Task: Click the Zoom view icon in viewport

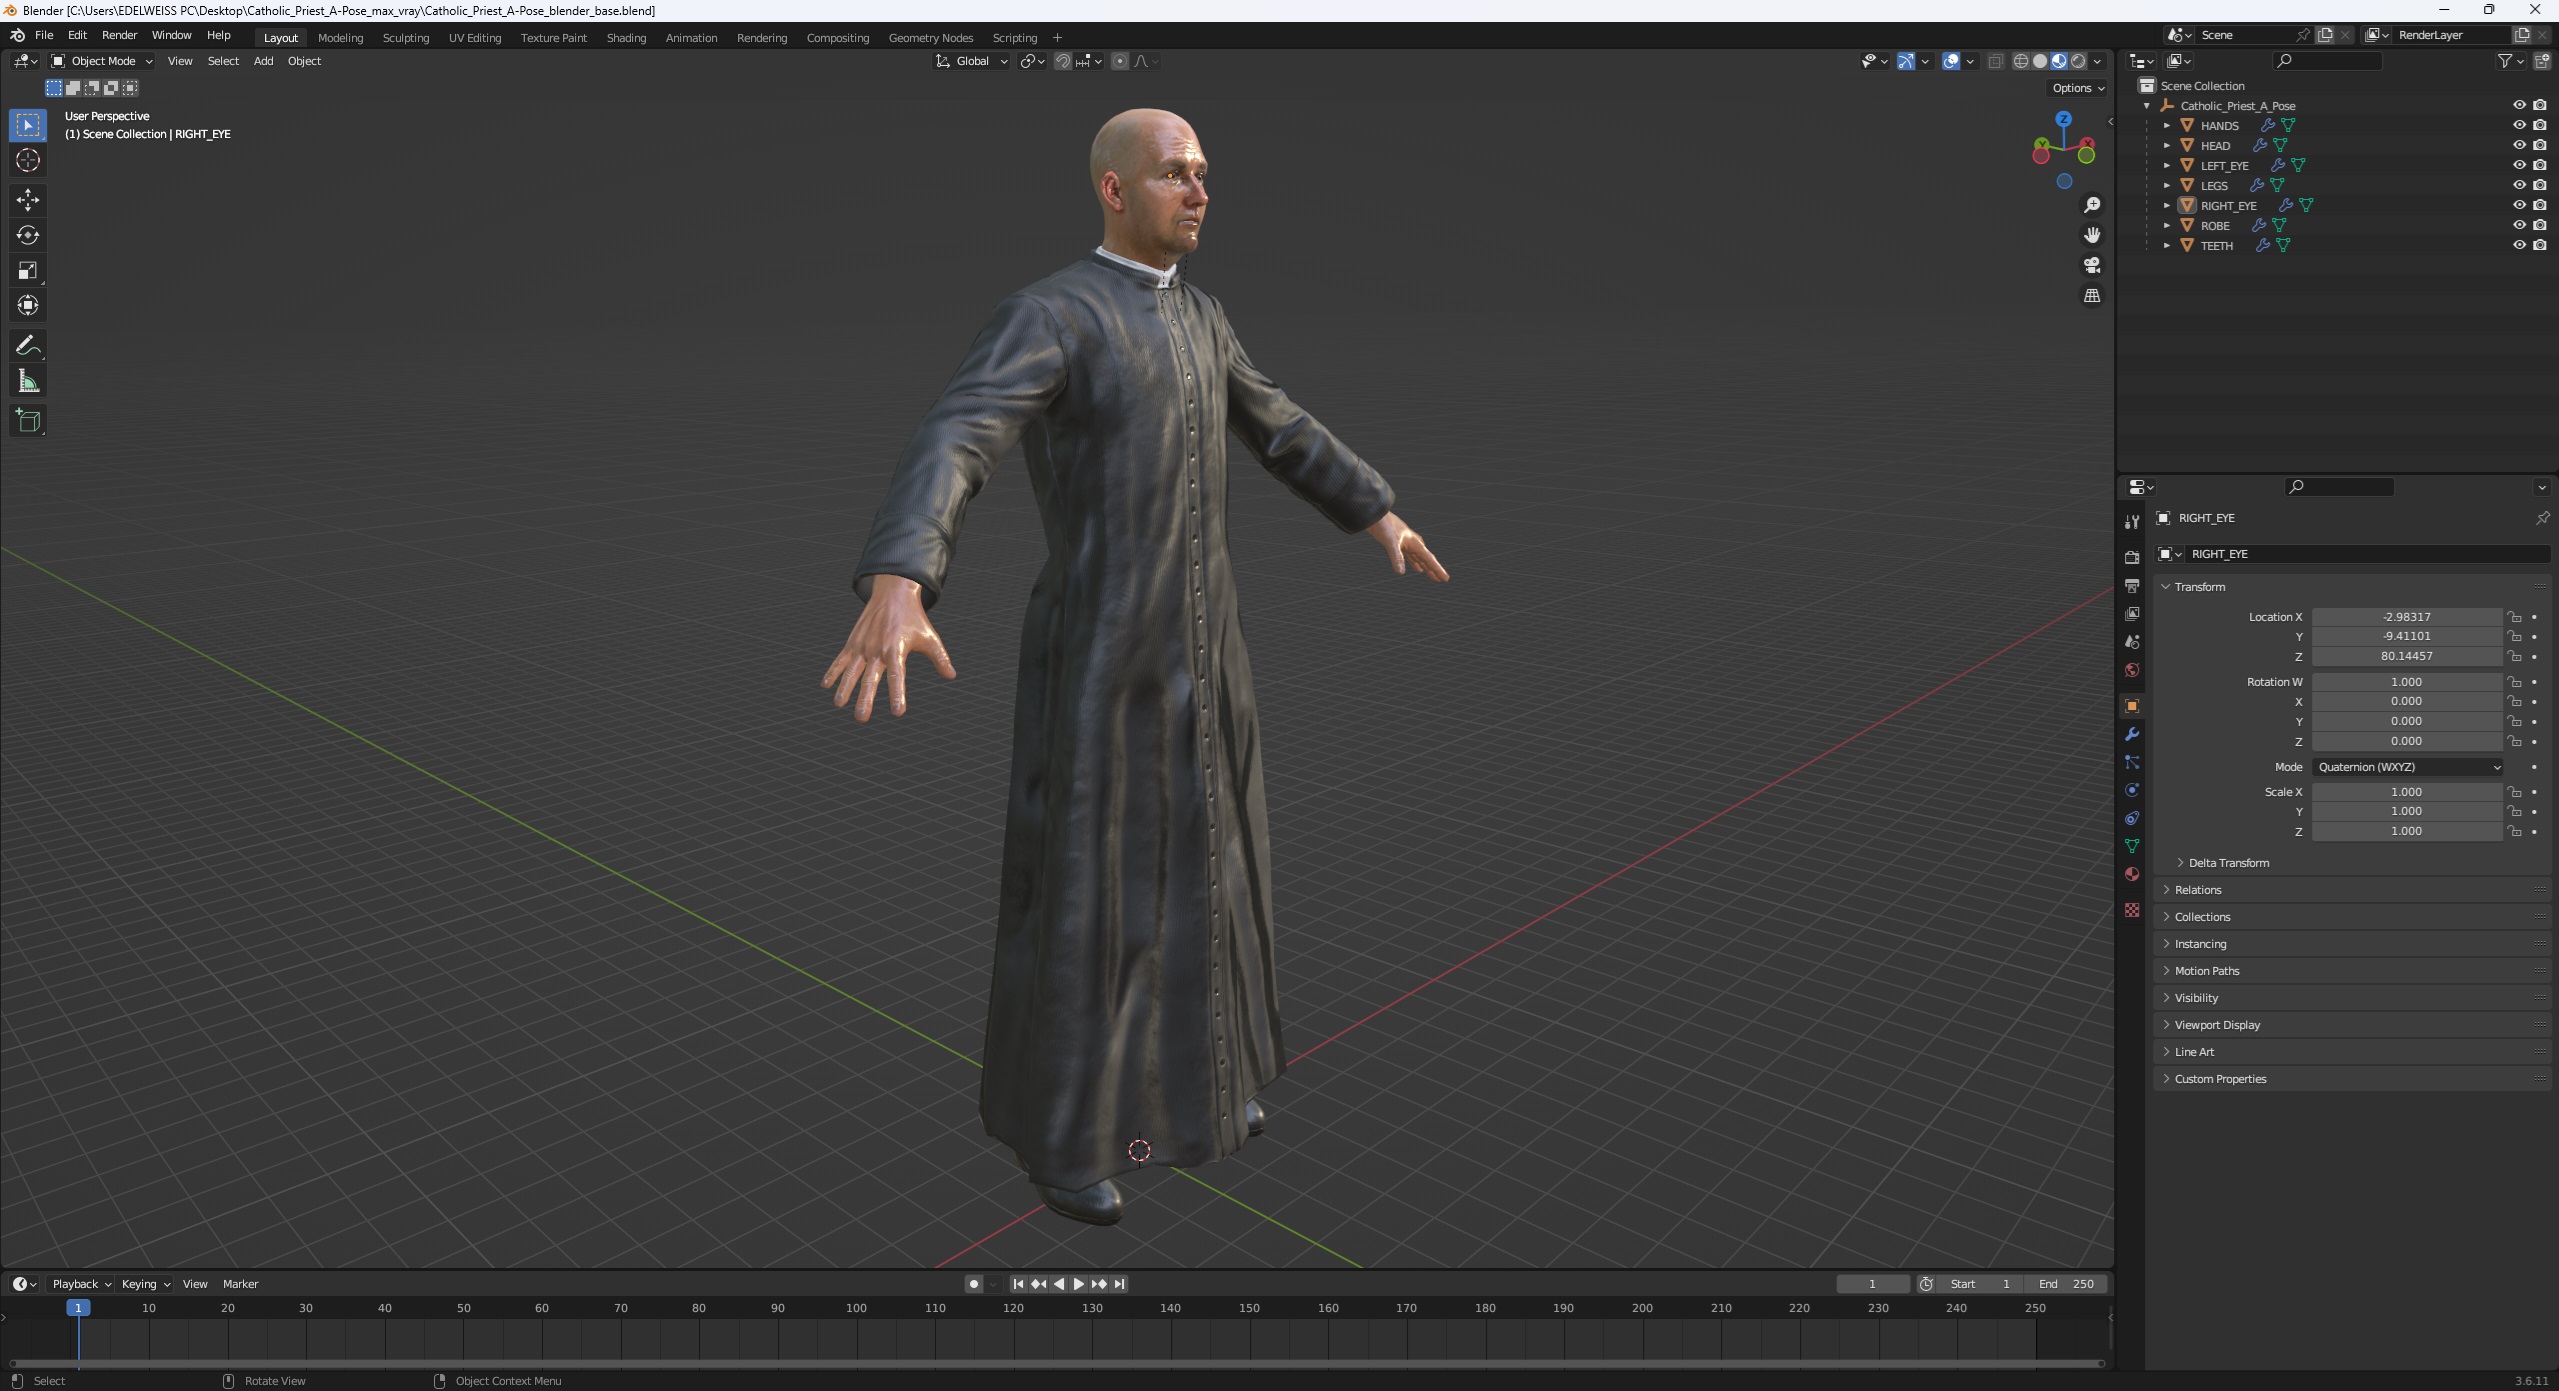Action: pyautogui.click(x=2091, y=205)
